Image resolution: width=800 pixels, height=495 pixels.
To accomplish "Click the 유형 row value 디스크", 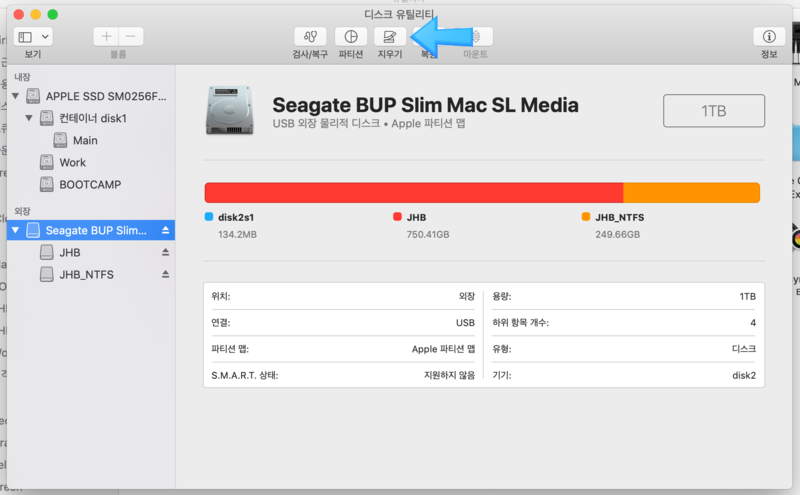I will pos(744,349).
